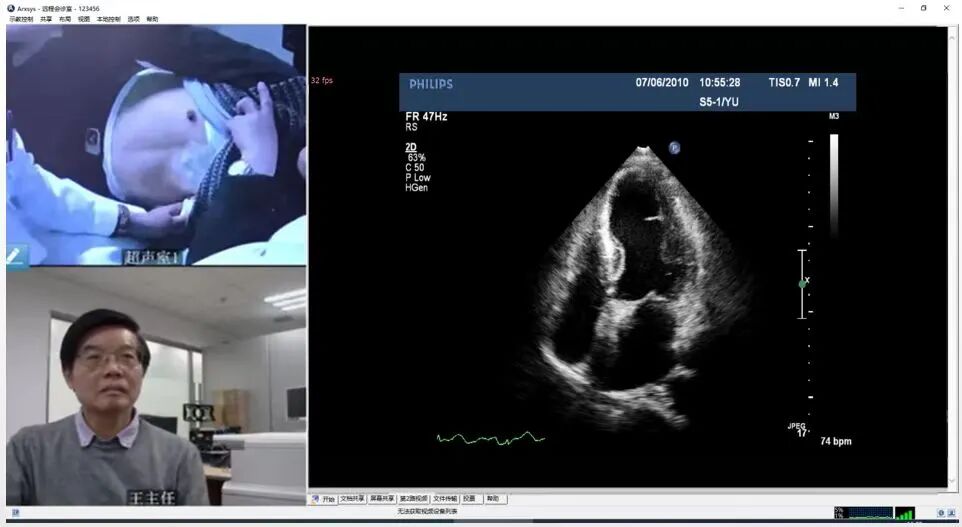Click the green signal strength bars indicator
The height and width of the screenshot is (527, 962).
pyautogui.click(x=905, y=513)
